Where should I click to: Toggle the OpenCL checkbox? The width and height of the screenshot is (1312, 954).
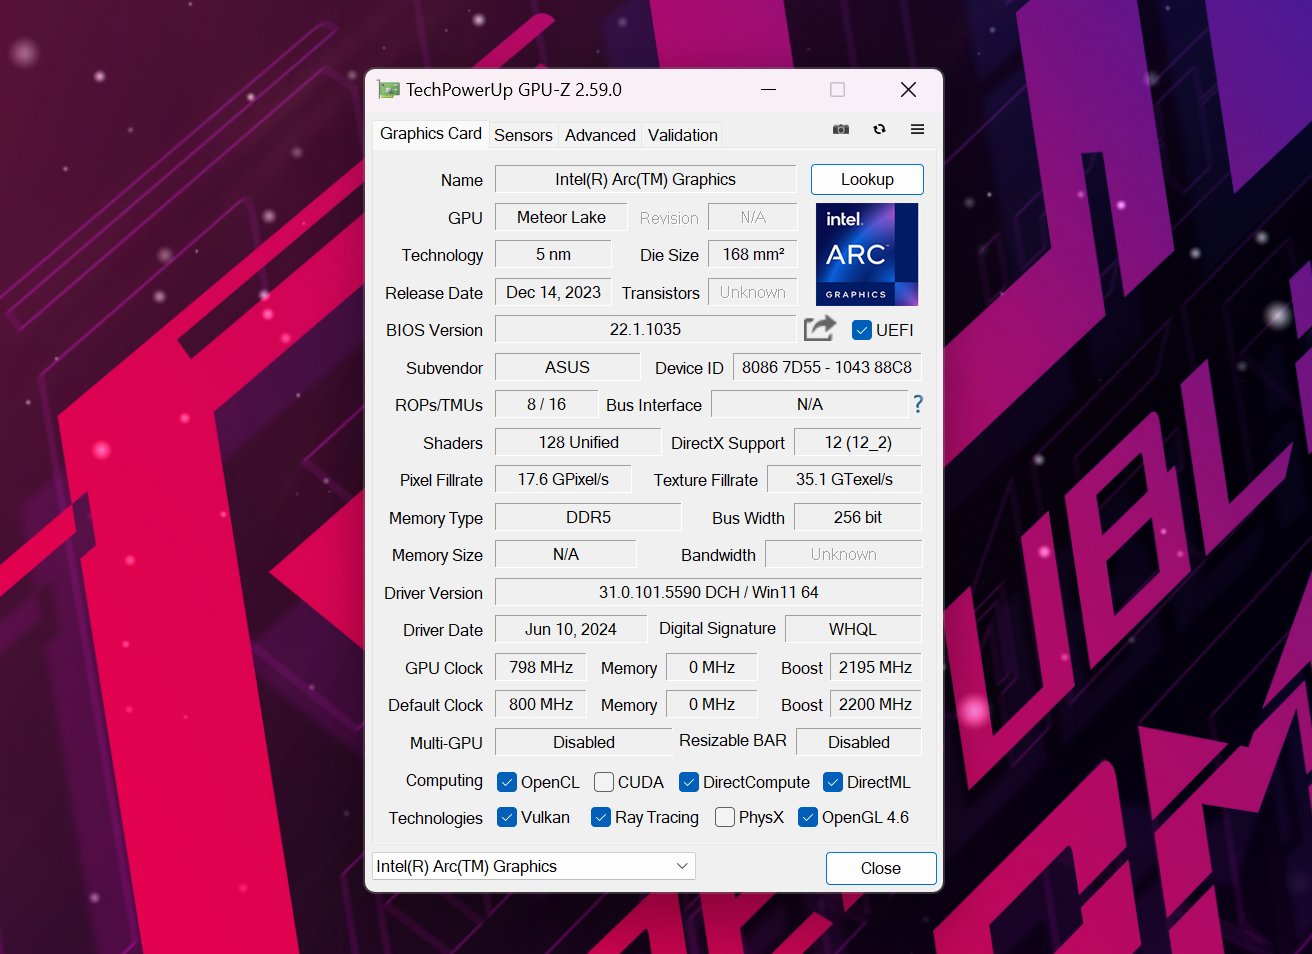(507, 782)
